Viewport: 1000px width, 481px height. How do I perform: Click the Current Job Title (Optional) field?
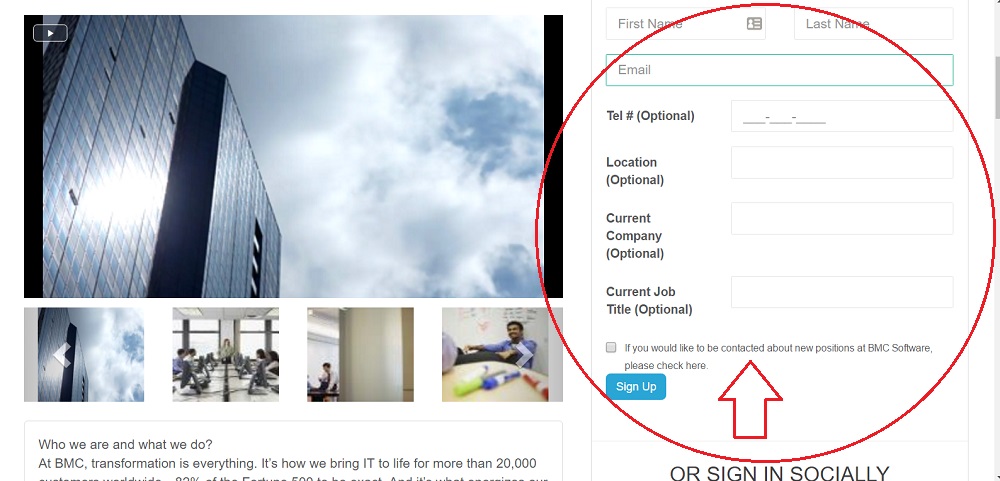pos(842,292)
